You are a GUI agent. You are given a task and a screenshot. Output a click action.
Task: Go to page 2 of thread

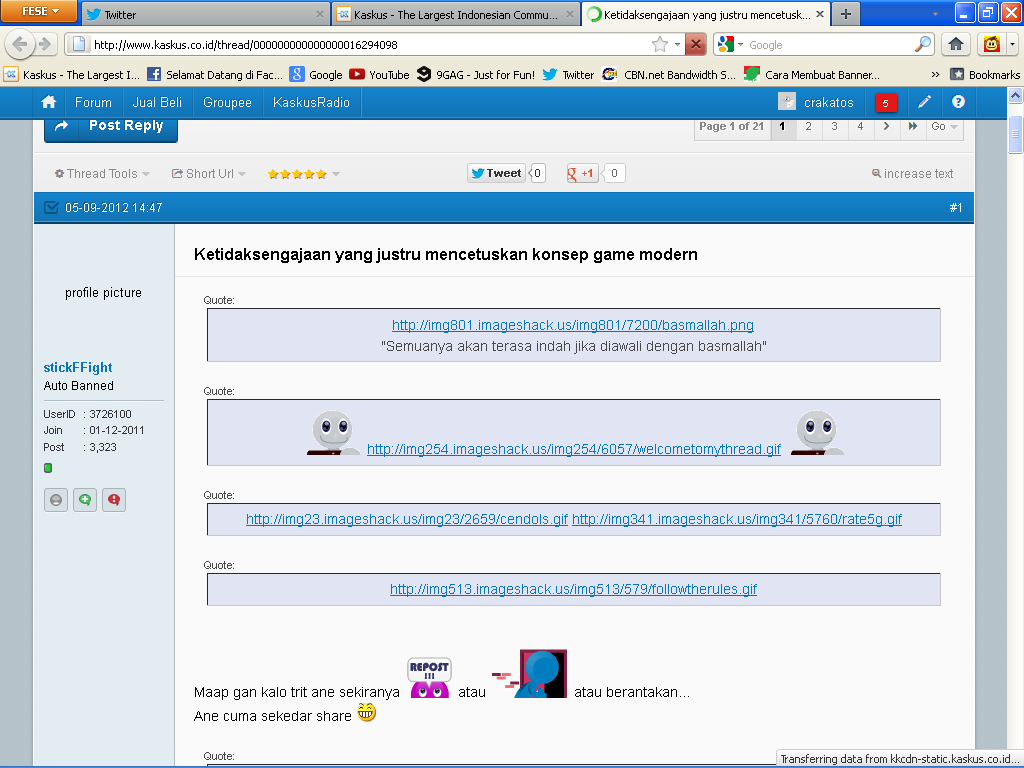coord(808,127)
